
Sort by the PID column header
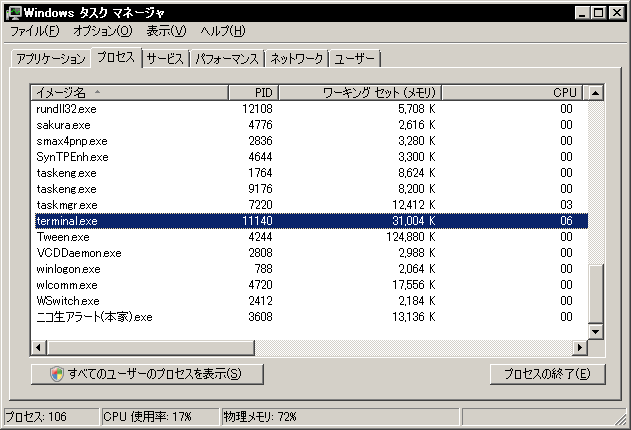[254, 93]
